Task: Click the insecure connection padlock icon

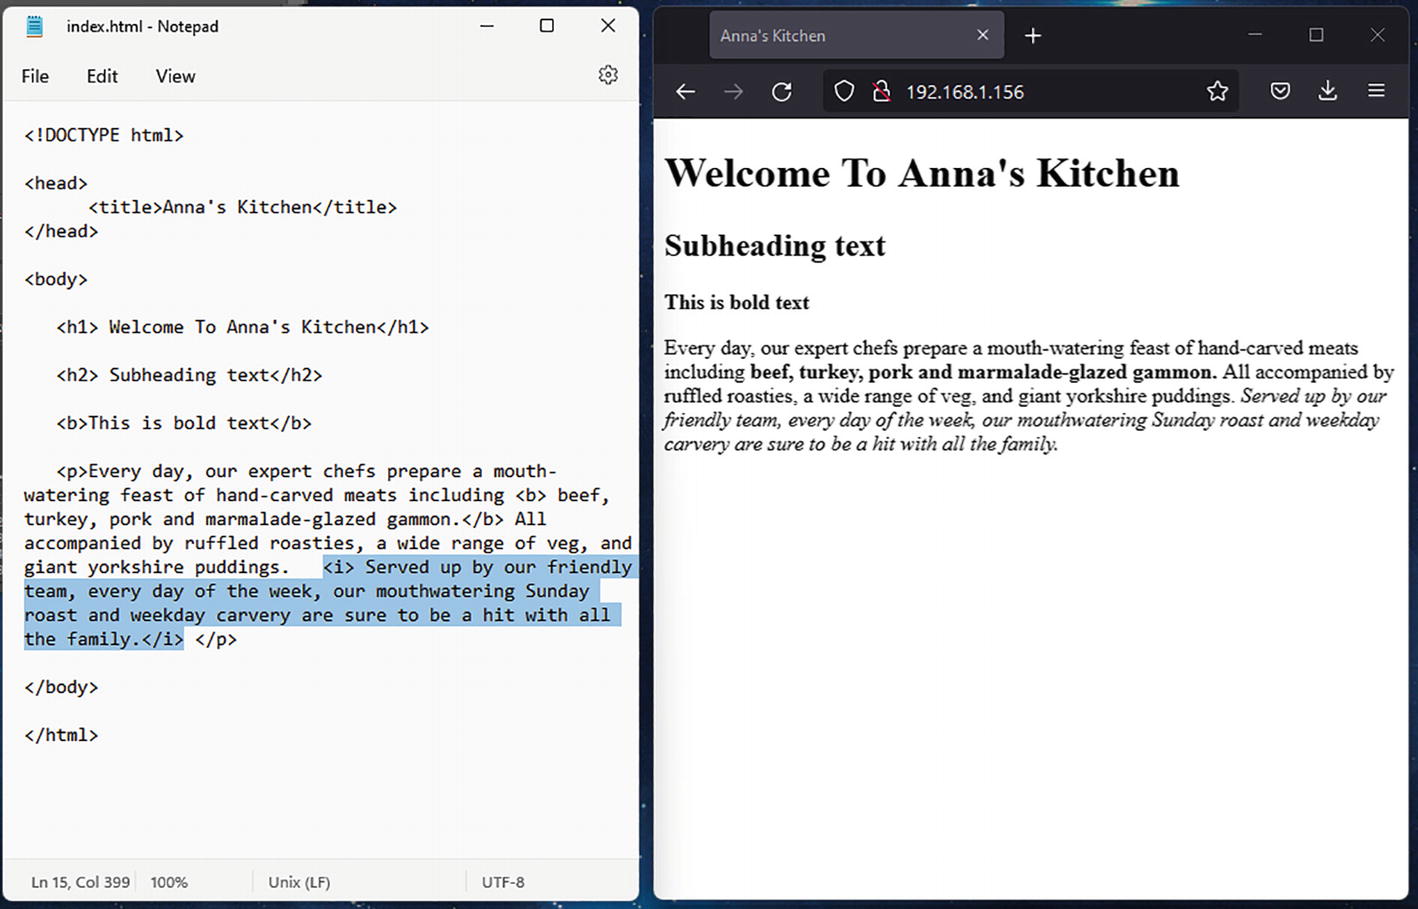Action: tap(881, 92)
